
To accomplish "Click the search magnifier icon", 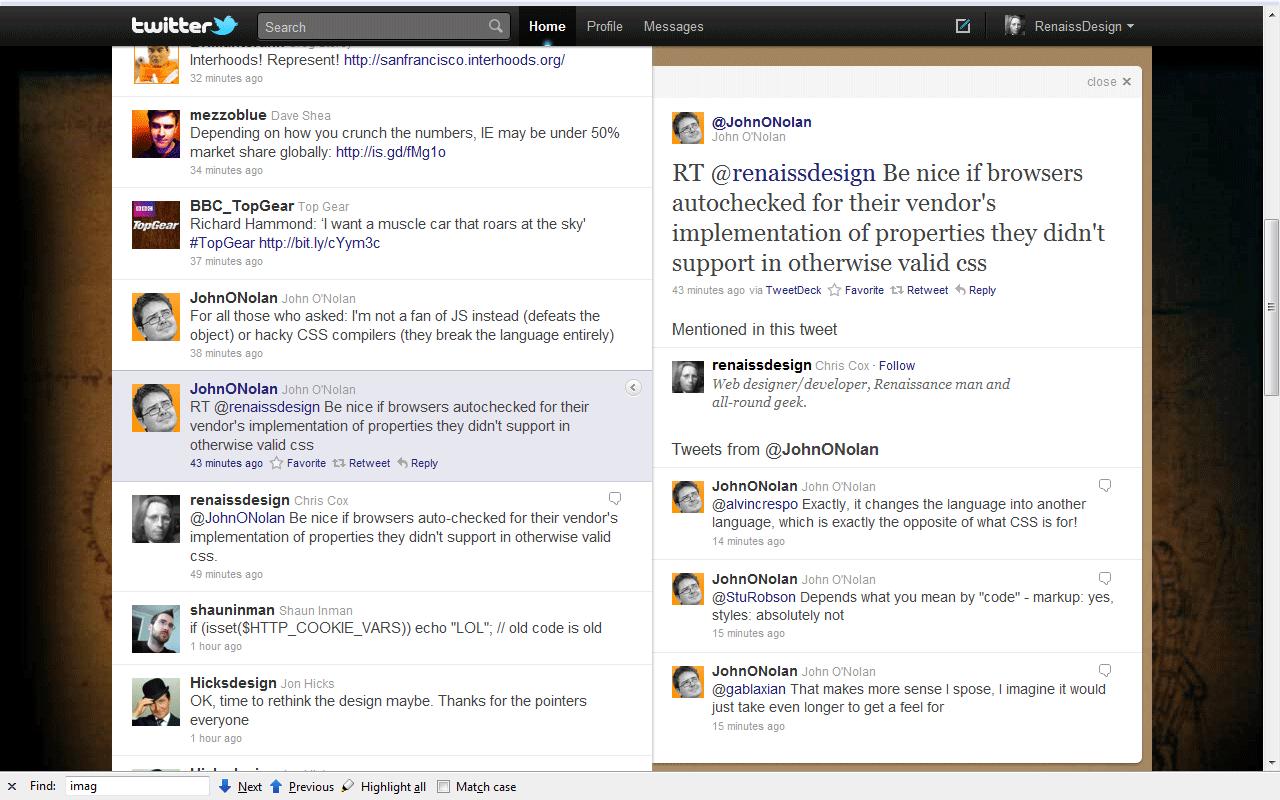I will 496,27.
